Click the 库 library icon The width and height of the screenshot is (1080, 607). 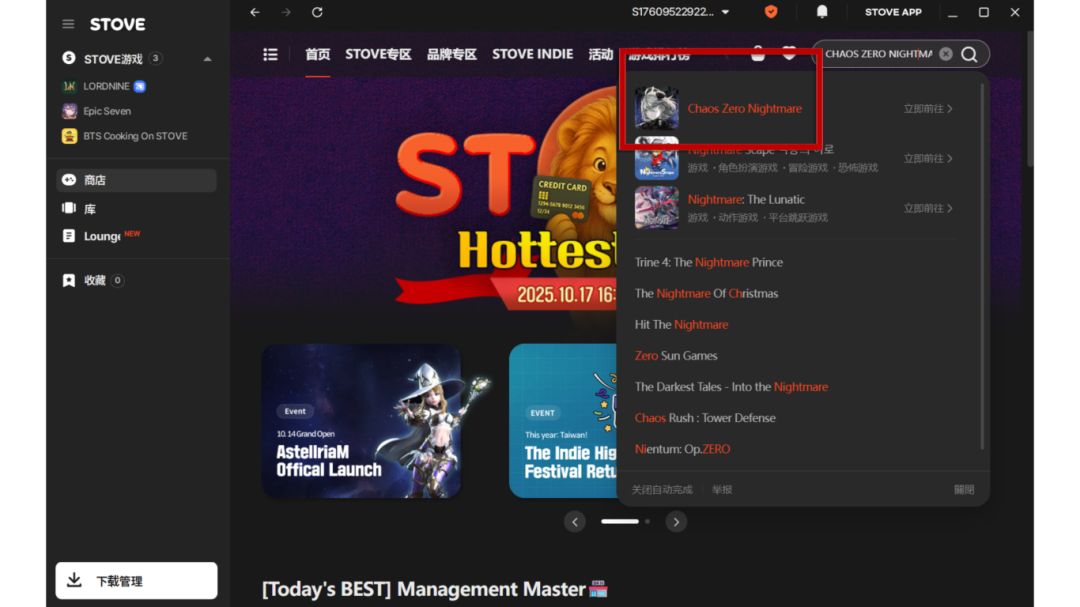point(69,208)
